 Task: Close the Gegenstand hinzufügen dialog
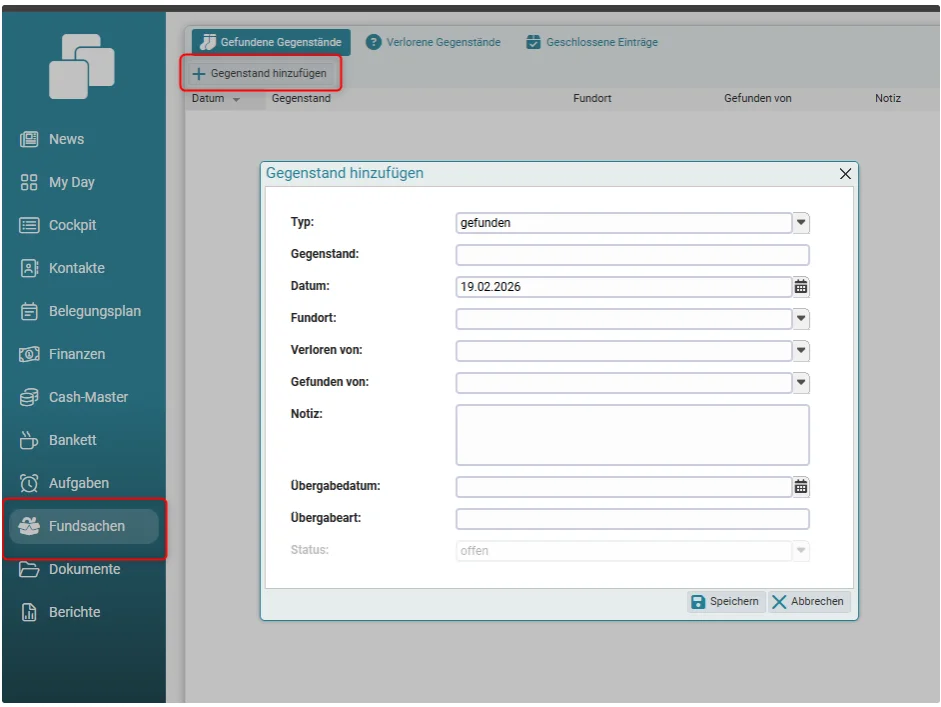point(845,174)
